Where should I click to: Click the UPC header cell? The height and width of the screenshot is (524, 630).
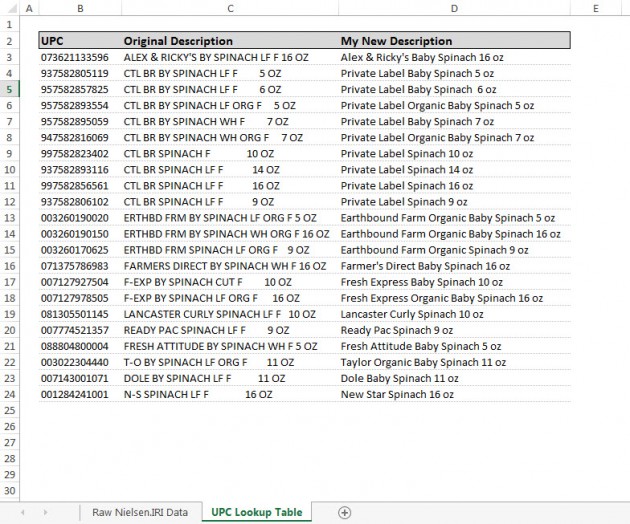[x=80, y=41]
